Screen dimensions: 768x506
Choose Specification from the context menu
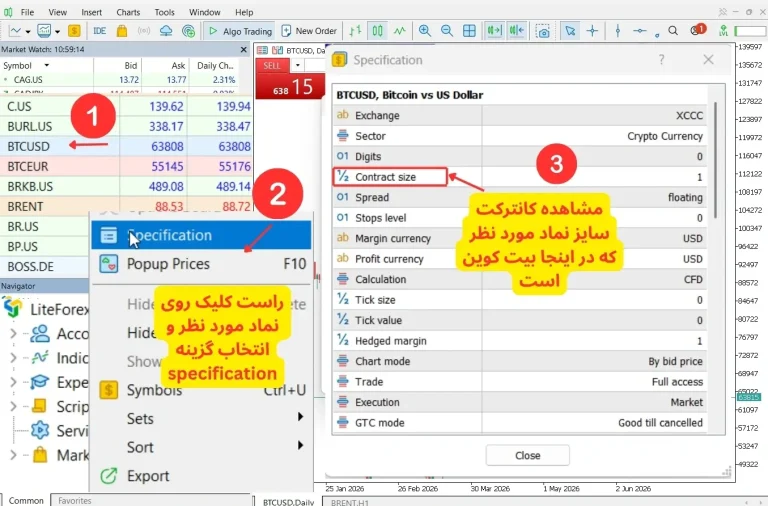pyautogui.click(x=201, y=235)
